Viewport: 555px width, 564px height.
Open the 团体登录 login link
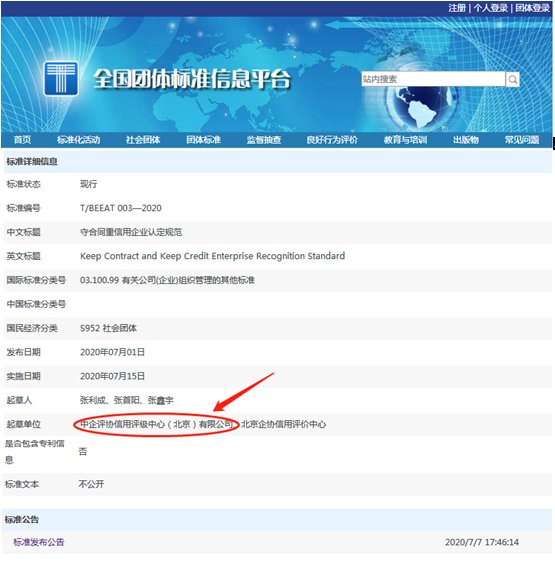(532, 8)
